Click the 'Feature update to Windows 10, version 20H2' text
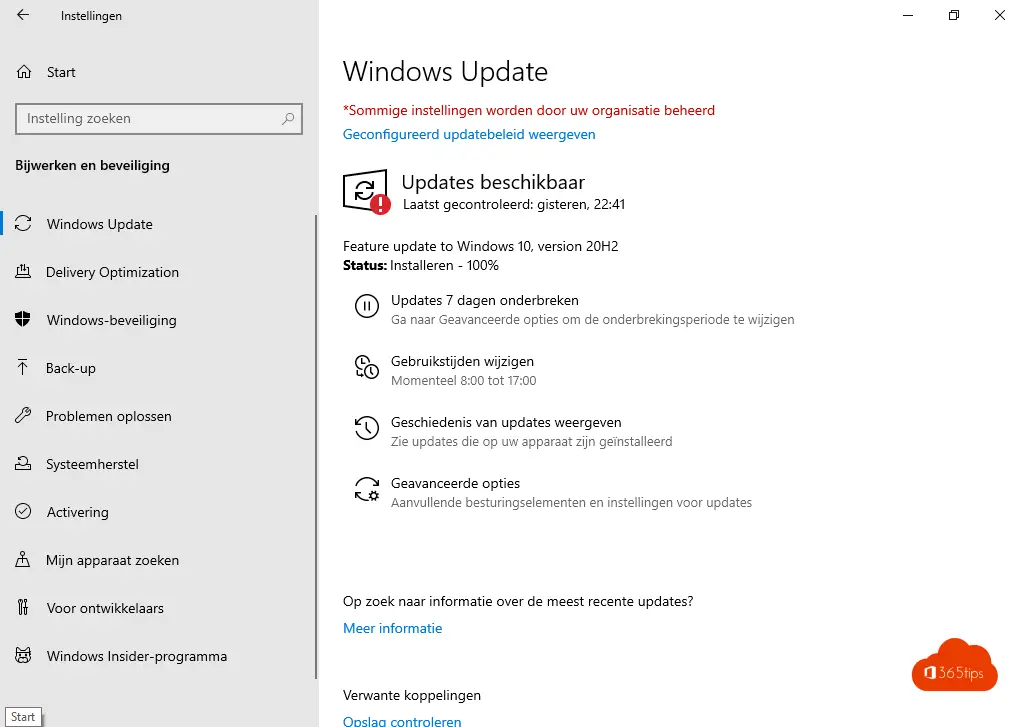The height and width of the screenshot is (727, 1017). pyautogui.click(x=481, y=246)
